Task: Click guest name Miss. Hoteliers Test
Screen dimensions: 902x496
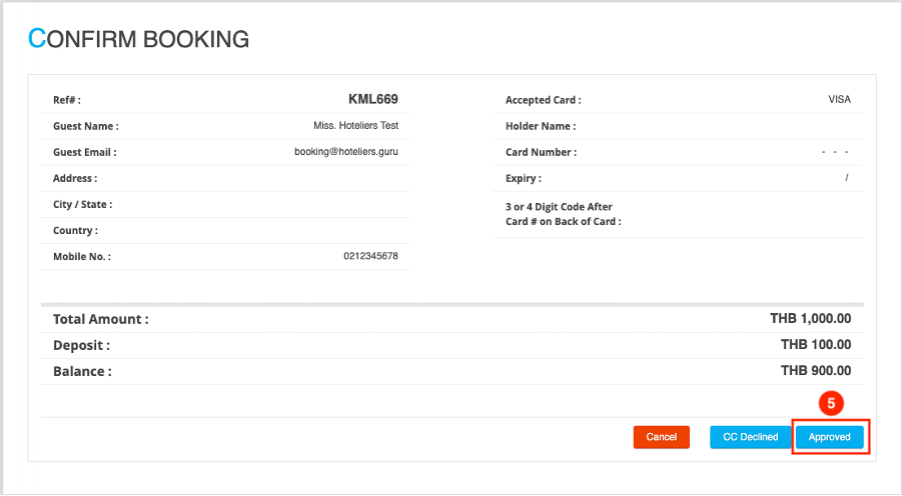Action: click(x=362, y=126)
